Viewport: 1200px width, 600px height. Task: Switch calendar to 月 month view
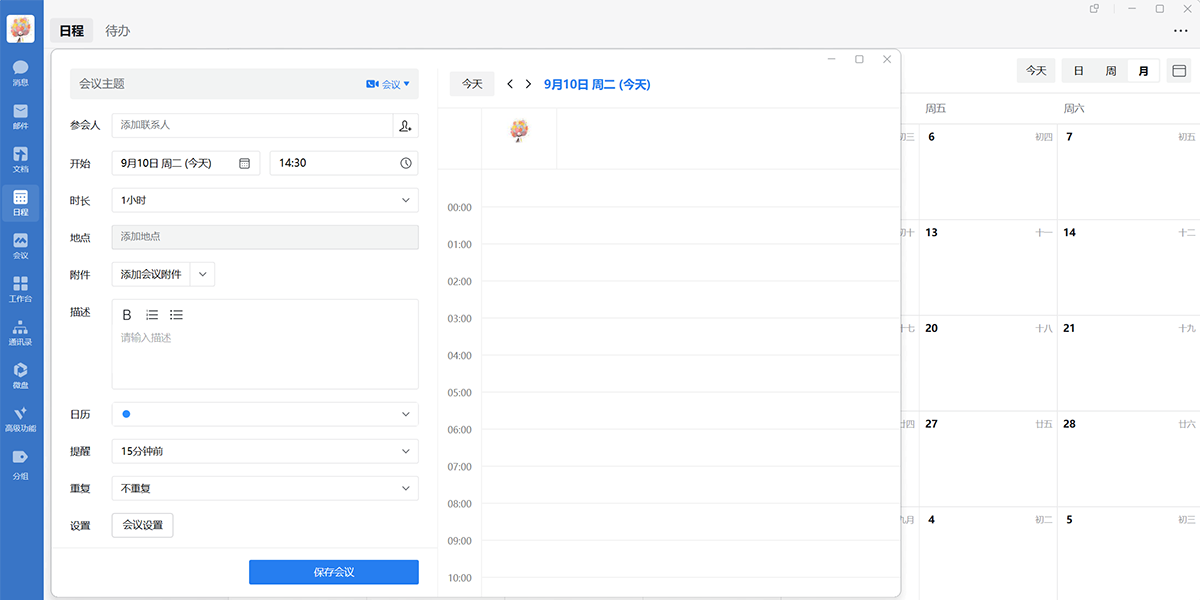tap(1143, 71)
